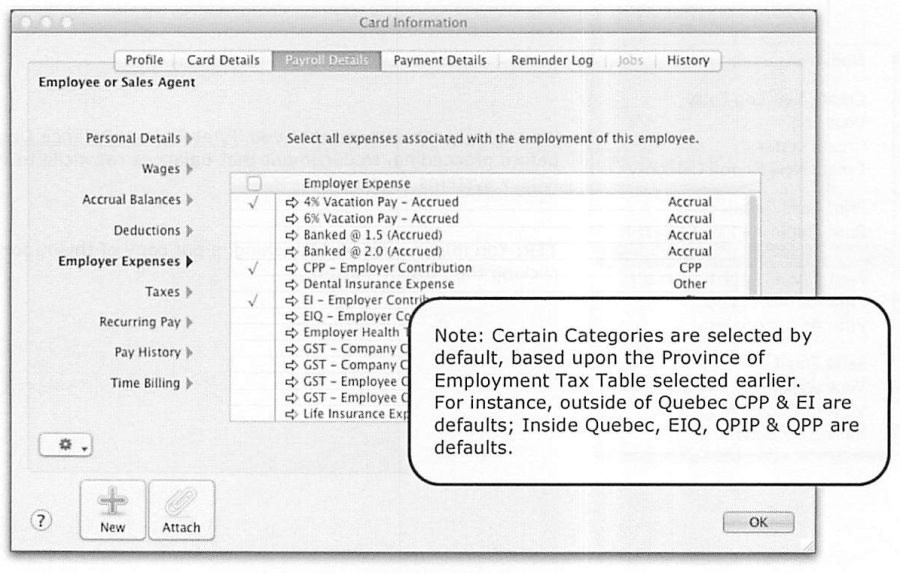Open details arrow for 4% Vacation Pay
Screen dimensions: 900x573
[x=292, y=202]
